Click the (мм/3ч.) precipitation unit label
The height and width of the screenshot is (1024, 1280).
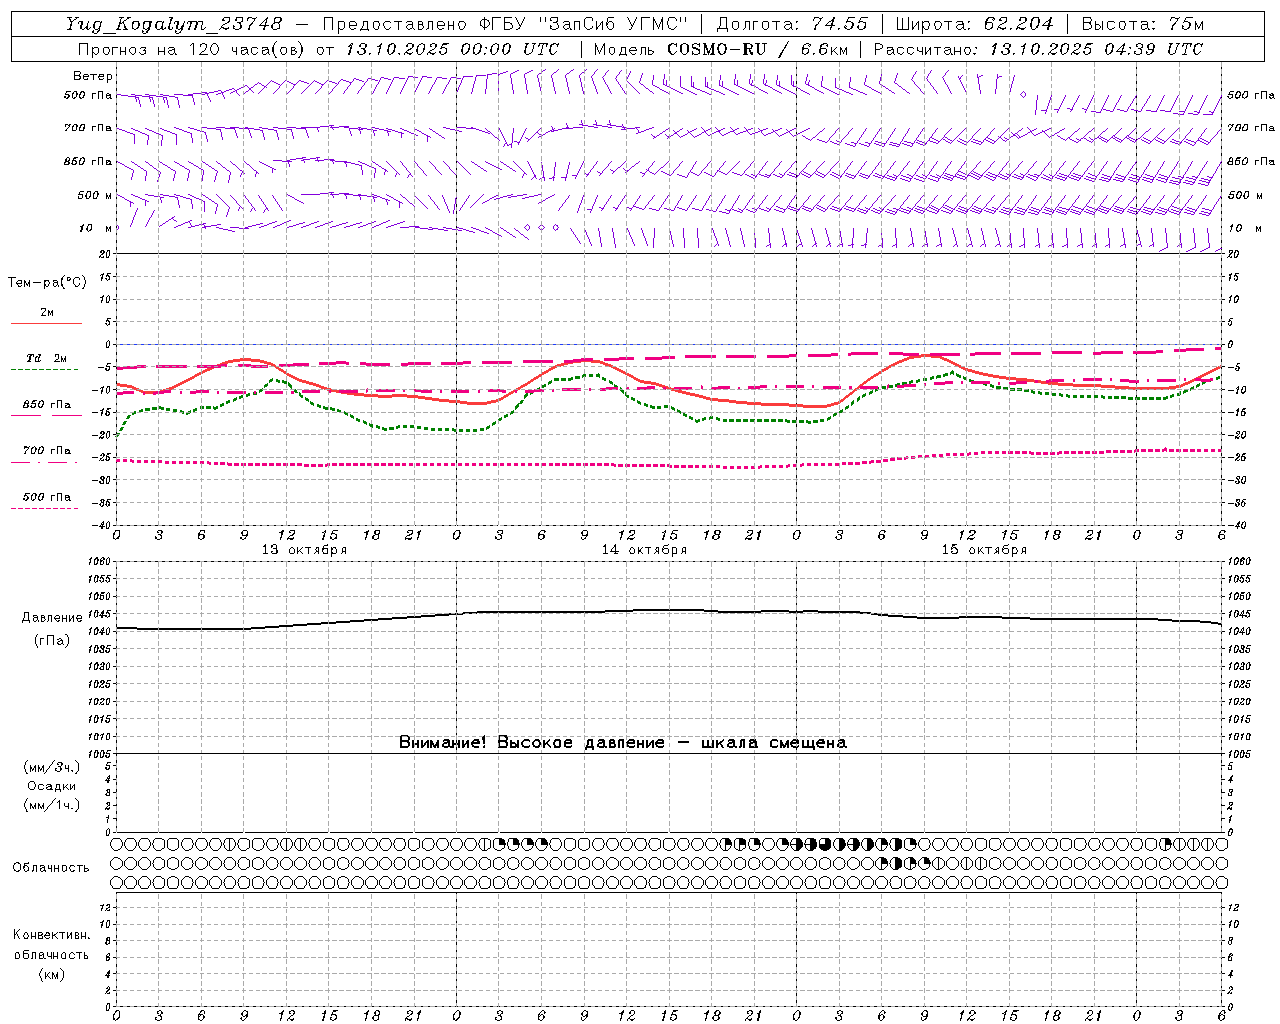coord(52,767)
